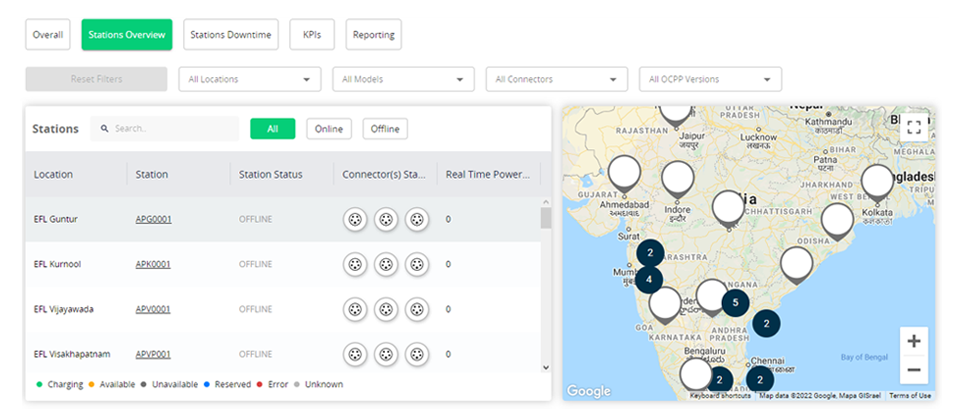Click the search magnifier icon

105,129
